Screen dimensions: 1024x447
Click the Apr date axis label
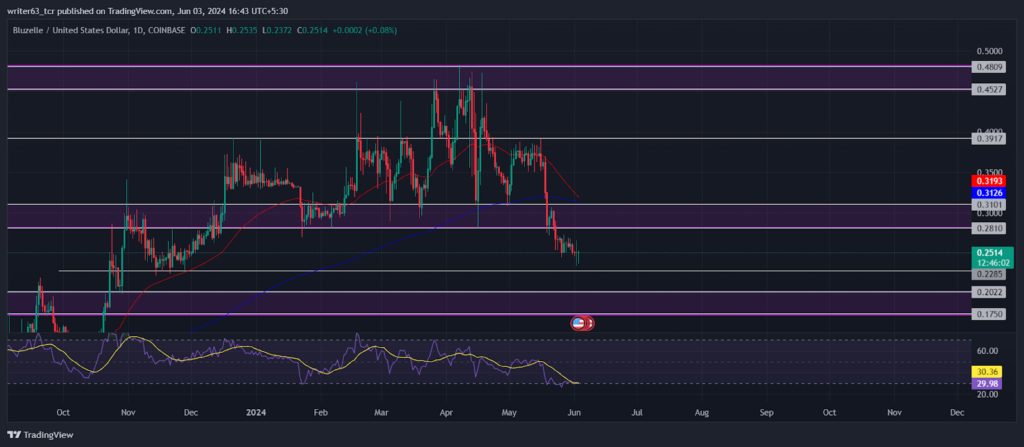pyautogui.click(x=447, y=413)
